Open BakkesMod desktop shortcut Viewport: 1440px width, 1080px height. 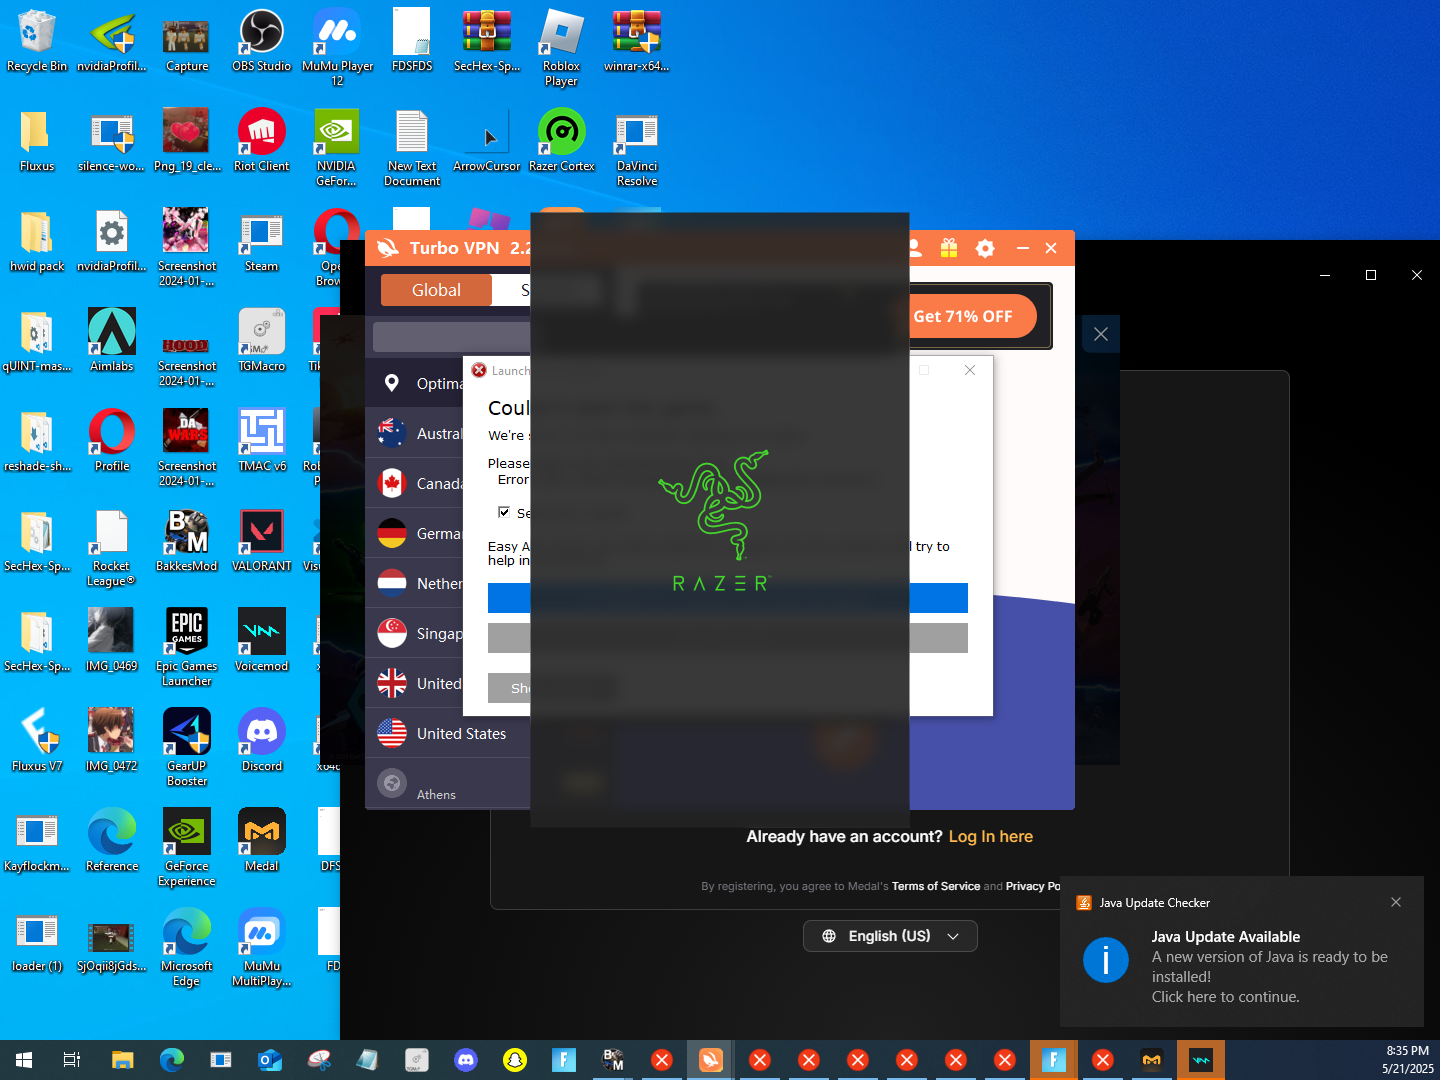coord(186,541)
